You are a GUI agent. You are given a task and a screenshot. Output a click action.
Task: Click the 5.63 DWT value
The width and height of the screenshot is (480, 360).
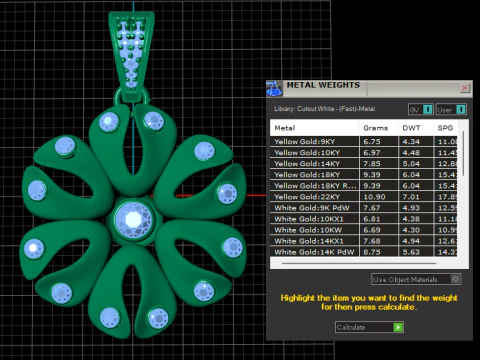coord(411,252)
